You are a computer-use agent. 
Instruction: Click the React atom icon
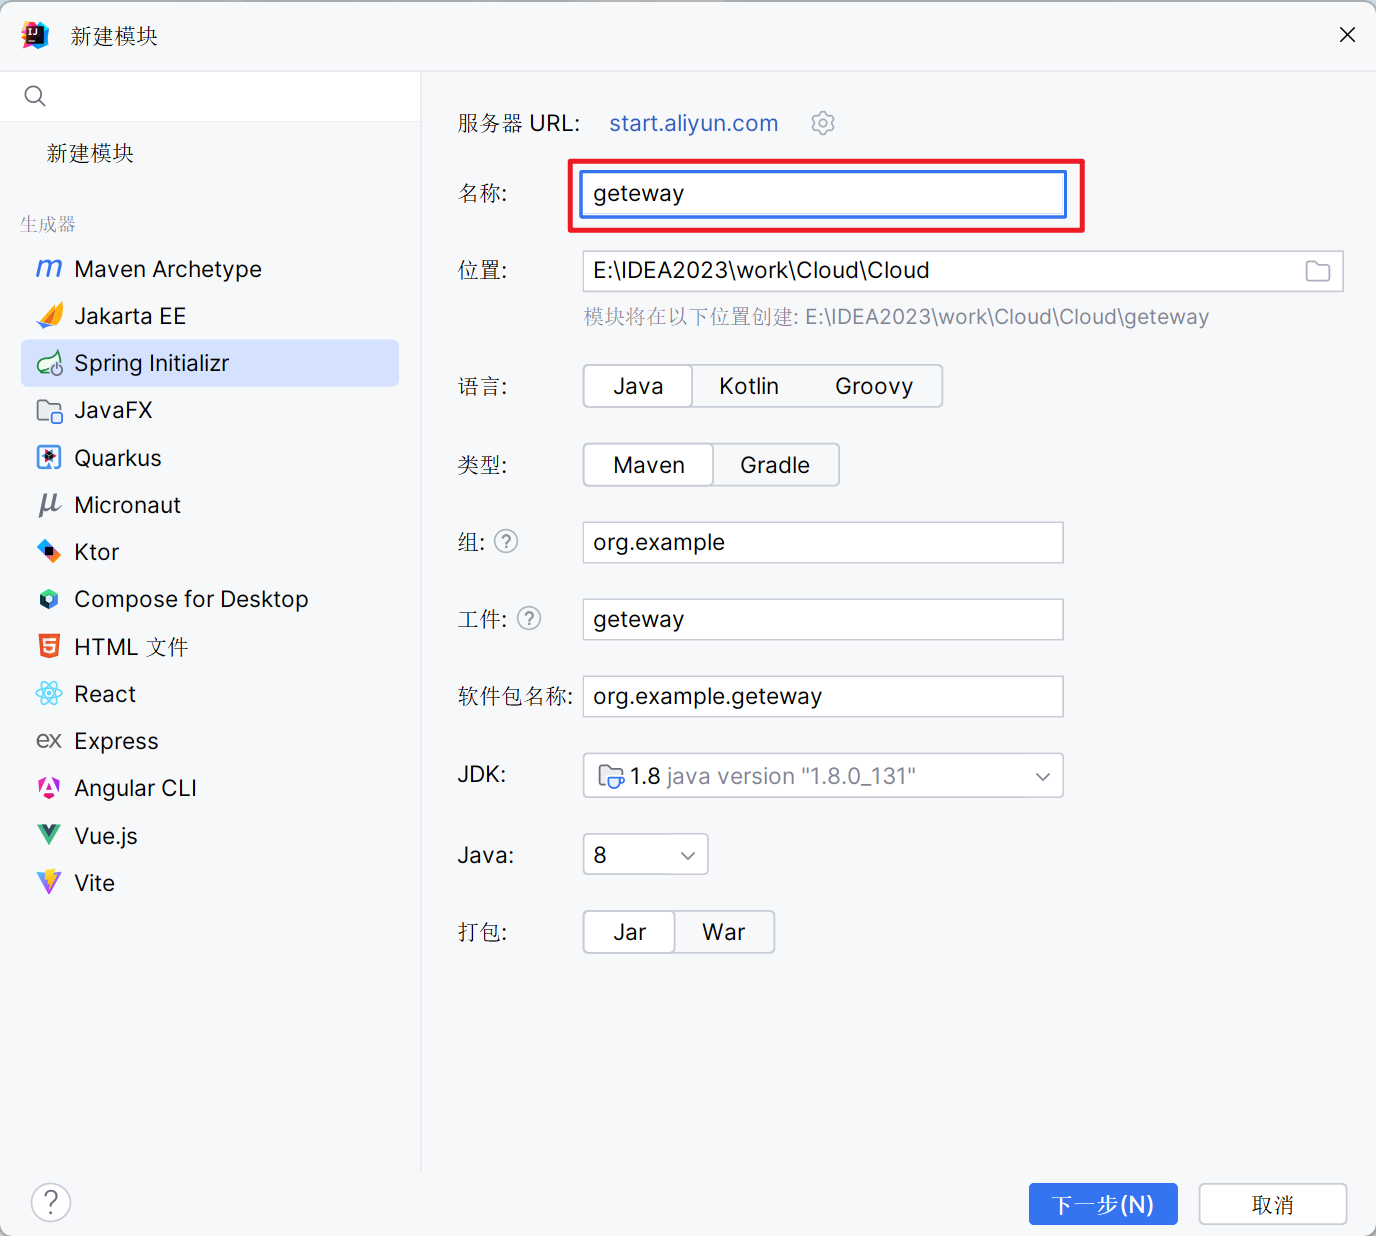(x=49, y=693)
